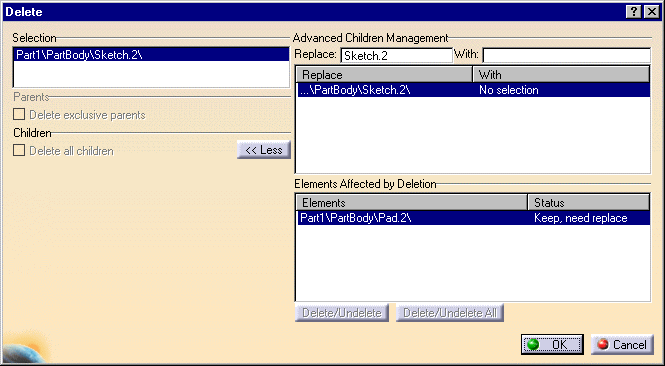Check Delete exclusive parents checkbox

coord(19,115)
